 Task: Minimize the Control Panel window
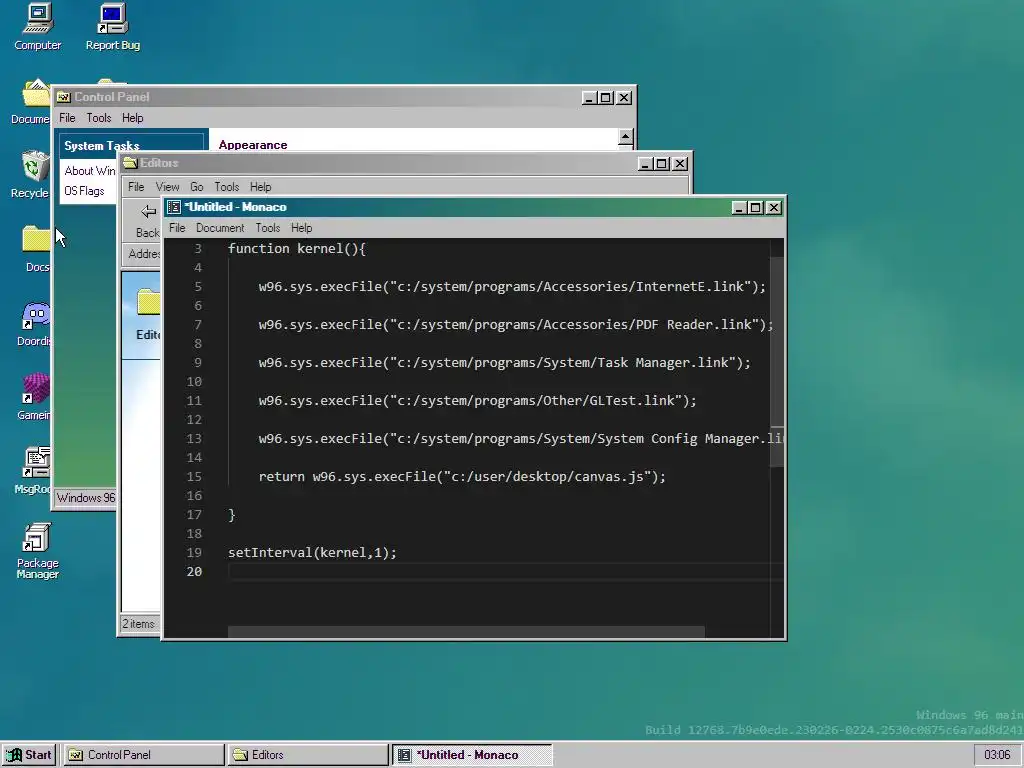click(x=589, y=97)
